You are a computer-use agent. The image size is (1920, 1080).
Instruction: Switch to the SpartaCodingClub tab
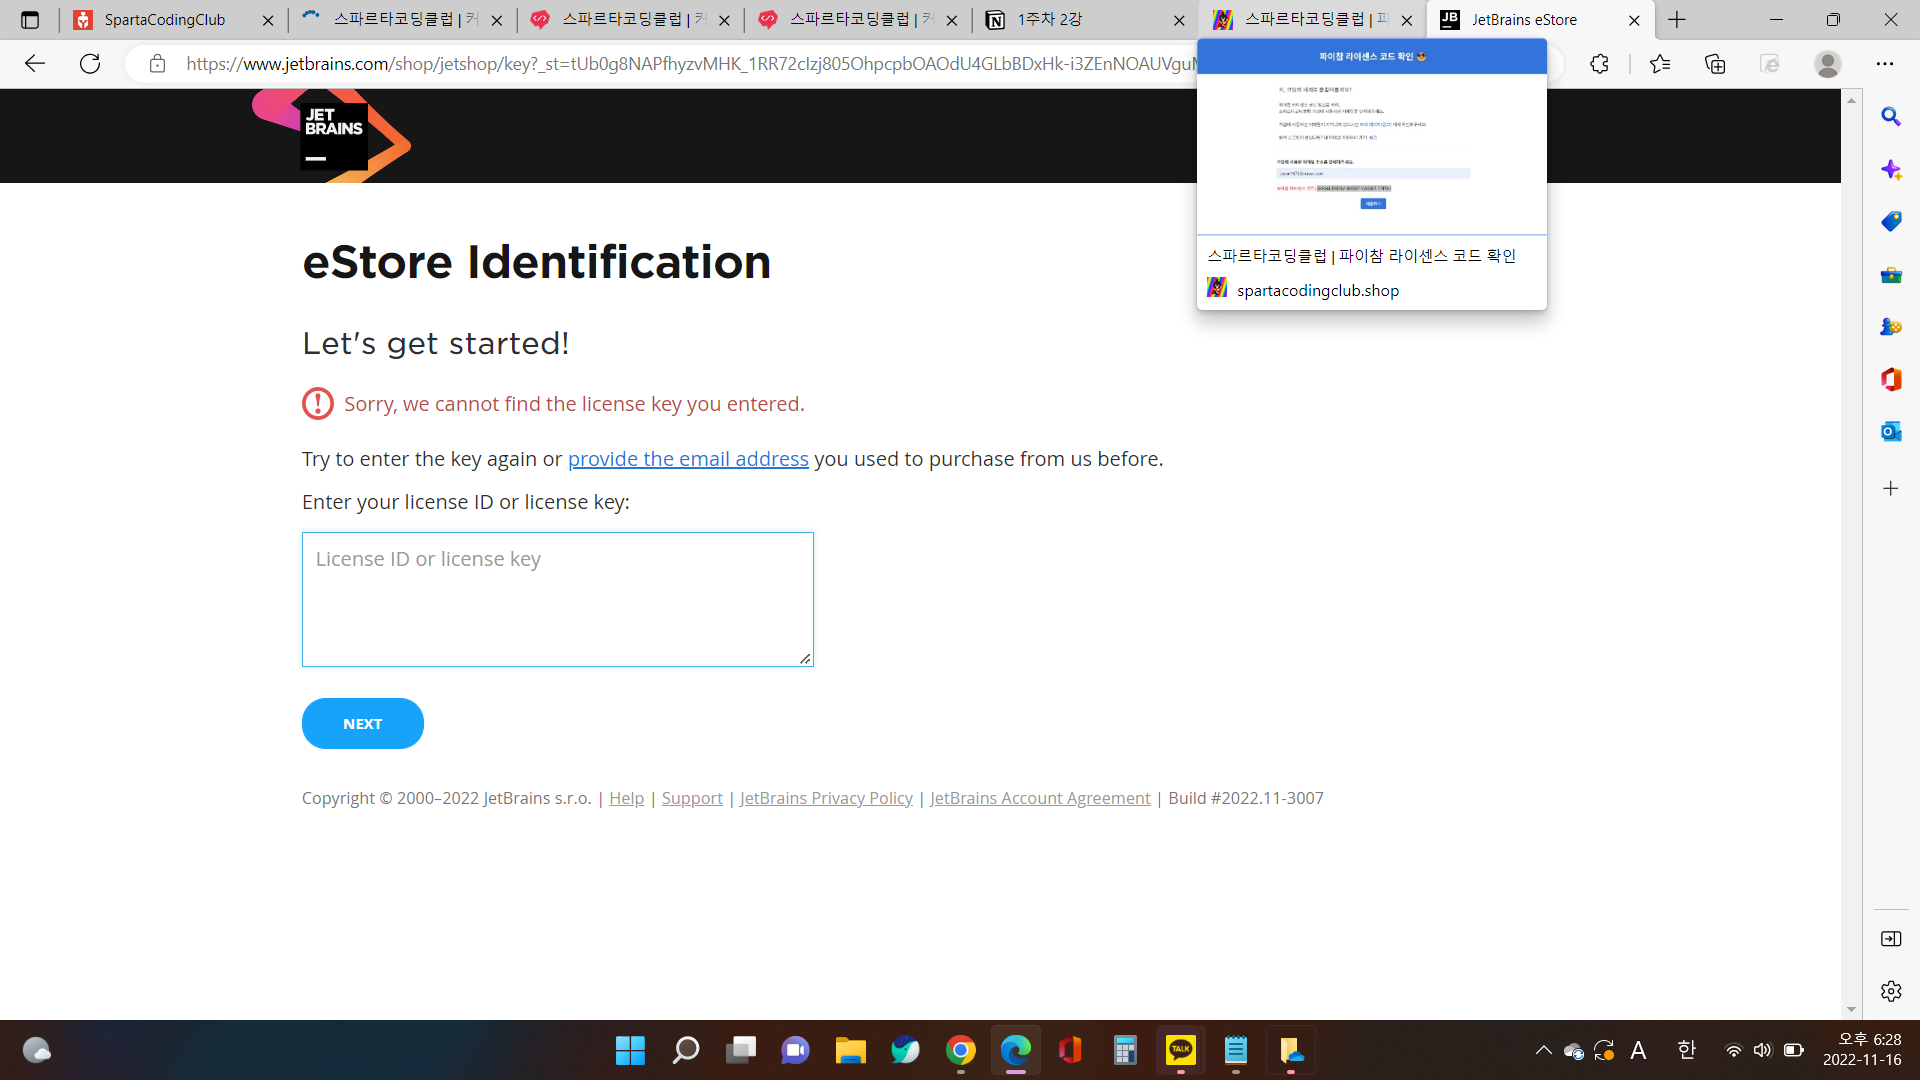click(164, 20)
